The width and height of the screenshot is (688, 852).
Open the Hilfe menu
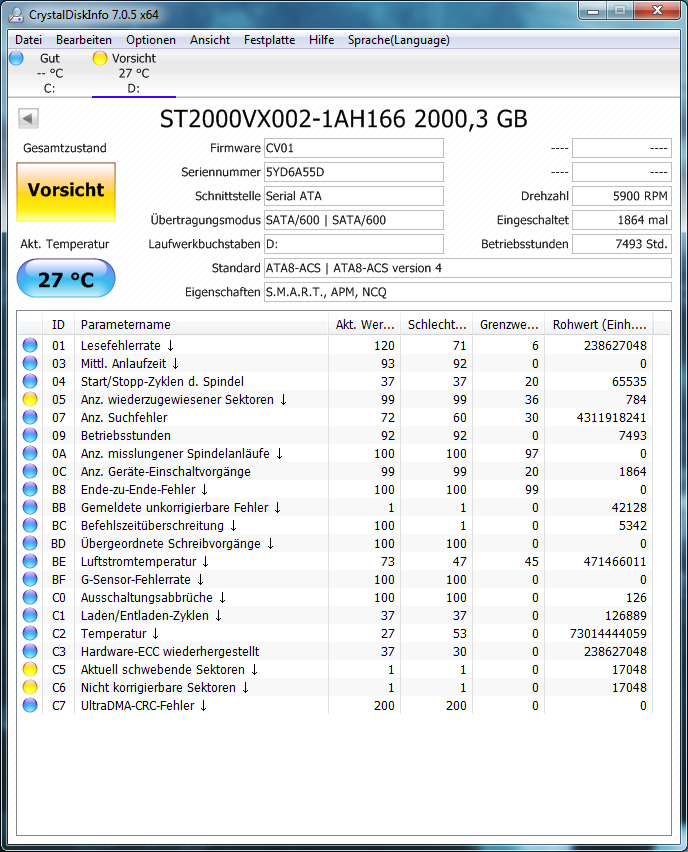click(322, 40)
